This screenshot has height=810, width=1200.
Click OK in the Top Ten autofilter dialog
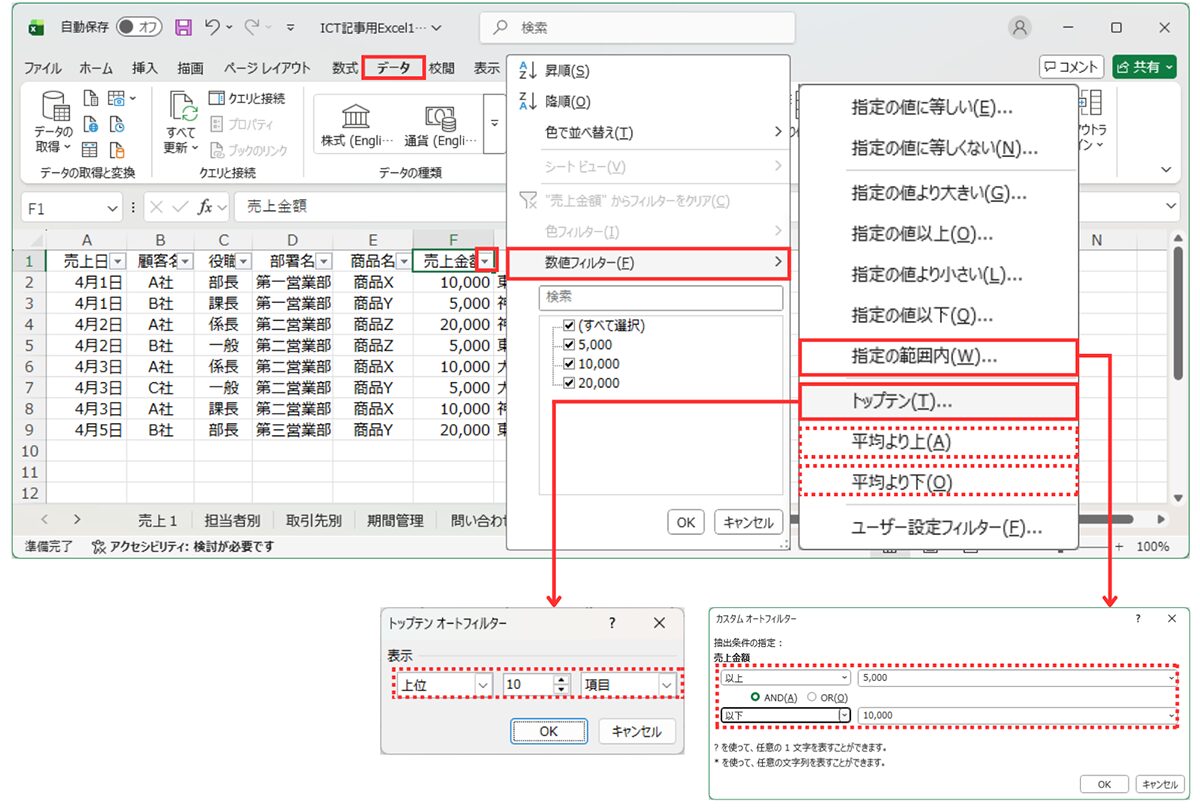click(x=548, y=731)
